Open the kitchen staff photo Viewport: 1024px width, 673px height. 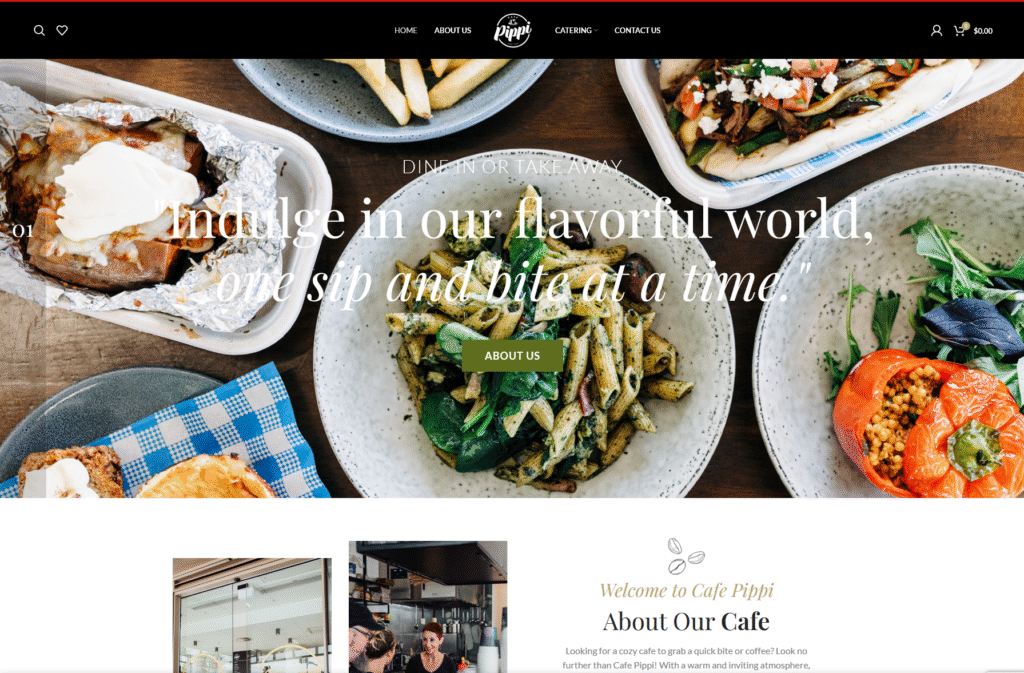click(x=428, y=606)
